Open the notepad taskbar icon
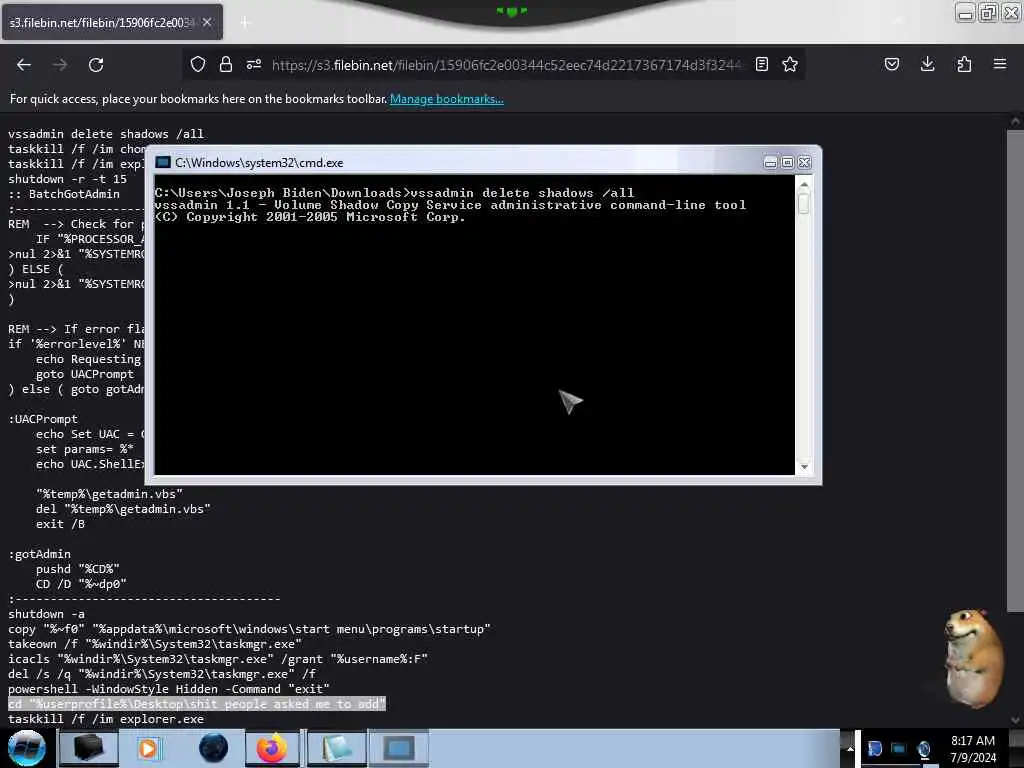The width and height of the screenshot is (1024, 768). [x=336, y=748]
